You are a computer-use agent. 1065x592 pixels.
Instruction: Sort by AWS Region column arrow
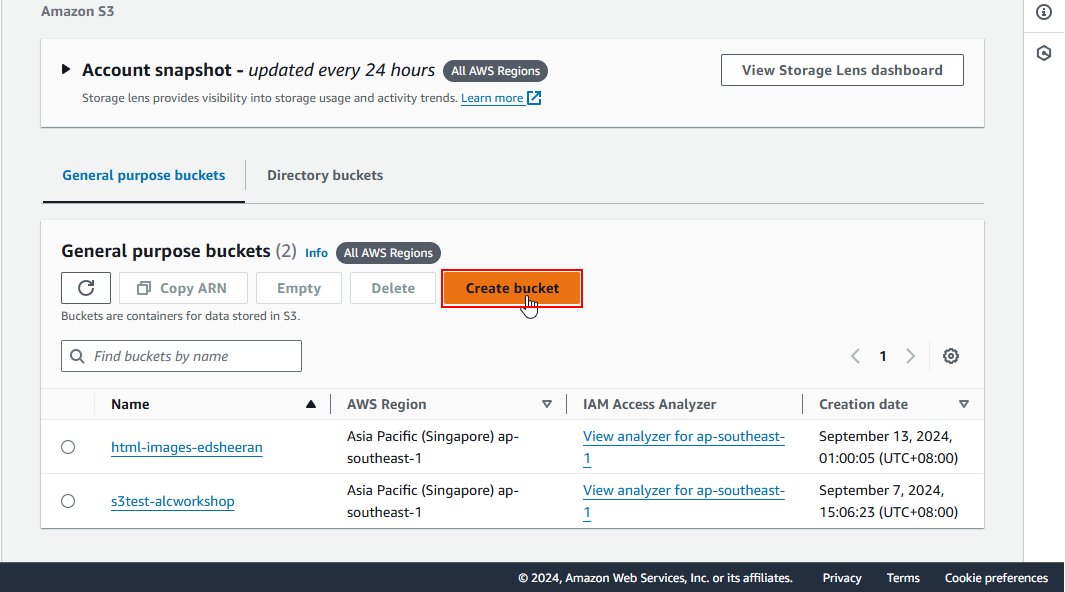click(547, 404)
